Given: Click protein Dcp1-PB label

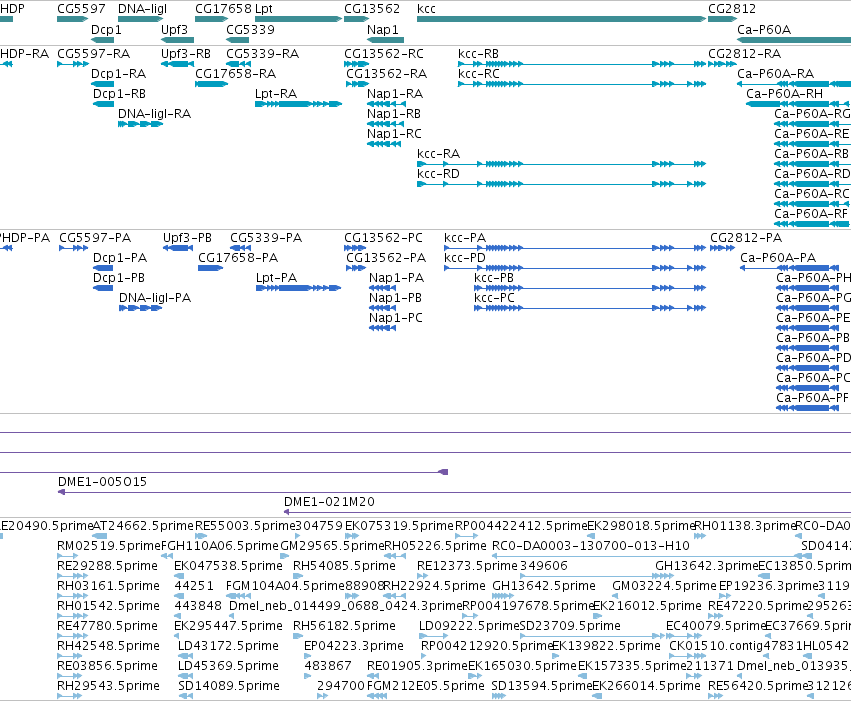Looking at the screenshot, I should (119, 278).
